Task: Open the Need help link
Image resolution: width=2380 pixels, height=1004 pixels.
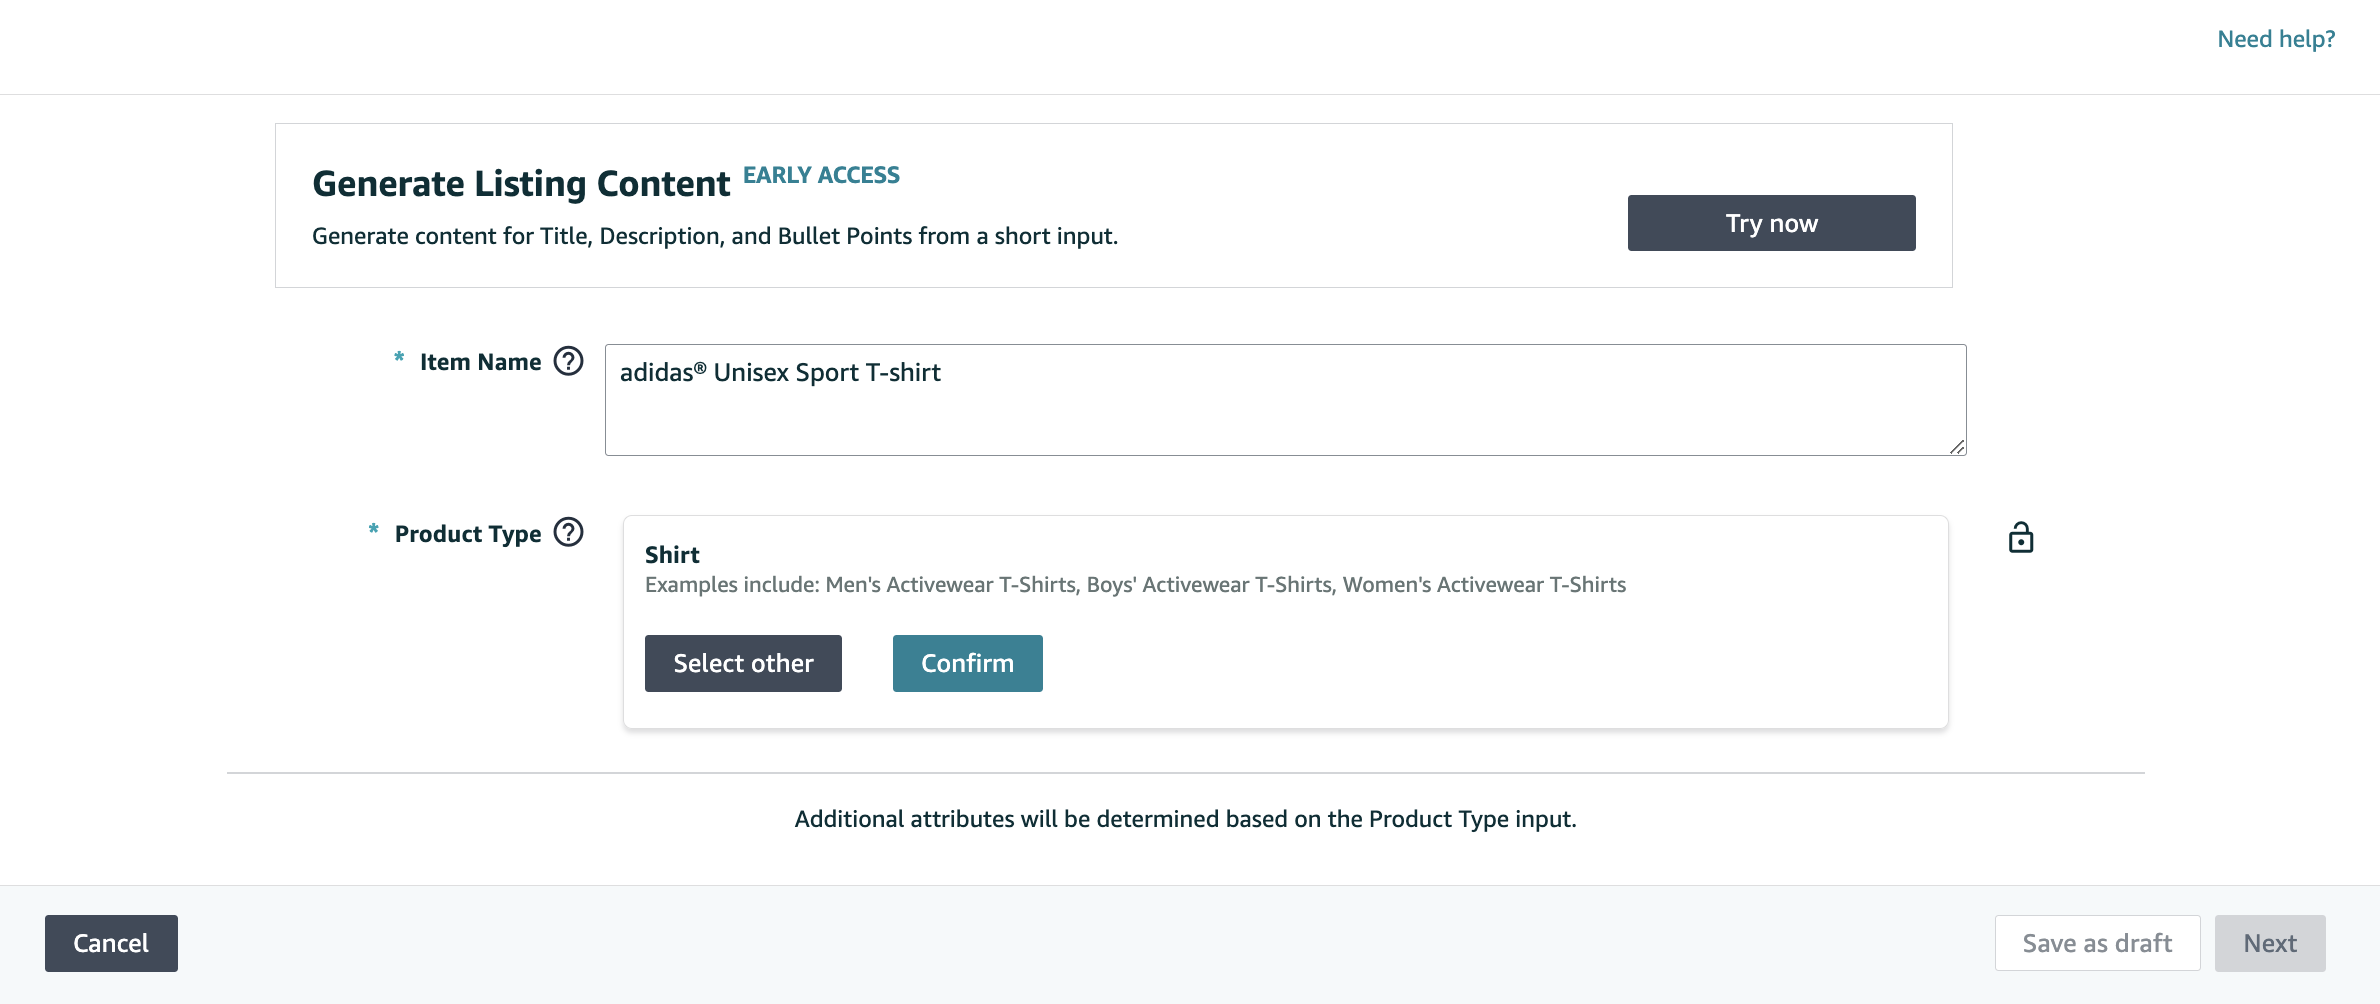Action: 2276,38
